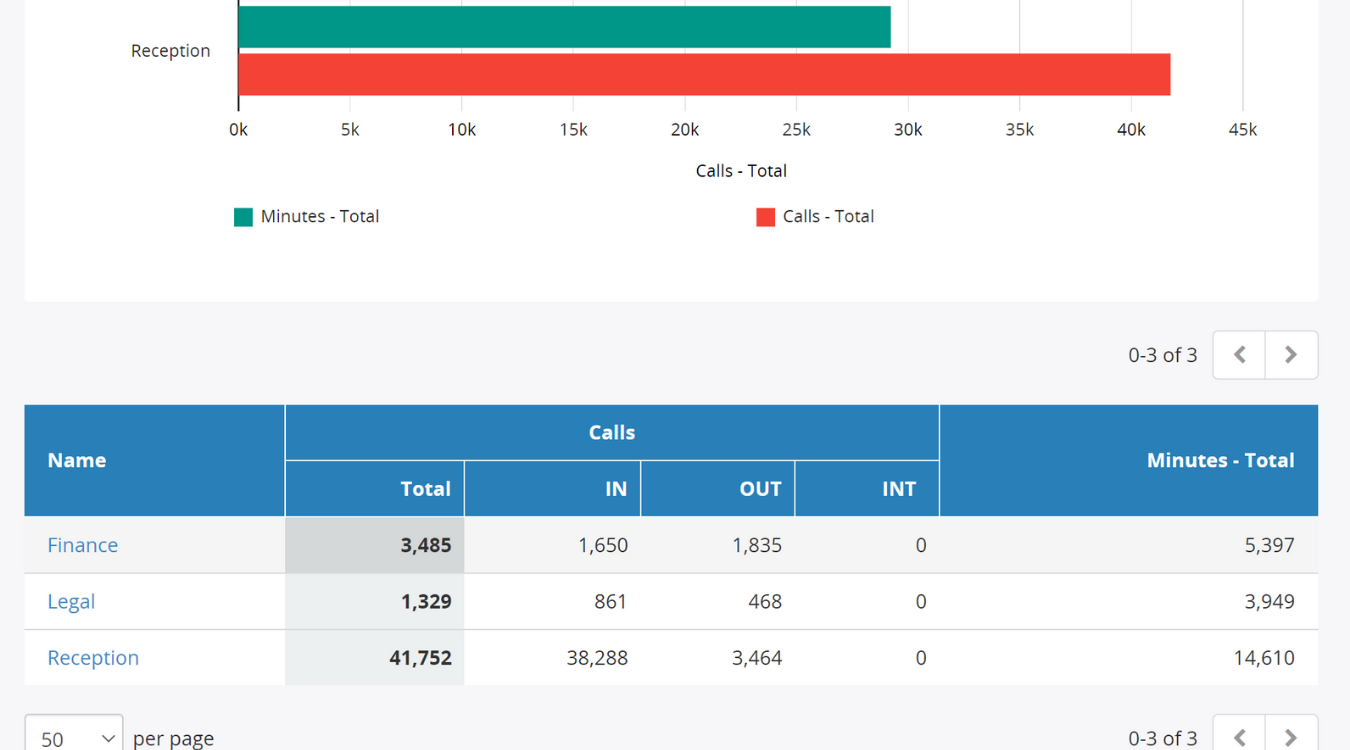Click the Reception chart axis label
This screenshot has height=750, width=1350.
171,51
